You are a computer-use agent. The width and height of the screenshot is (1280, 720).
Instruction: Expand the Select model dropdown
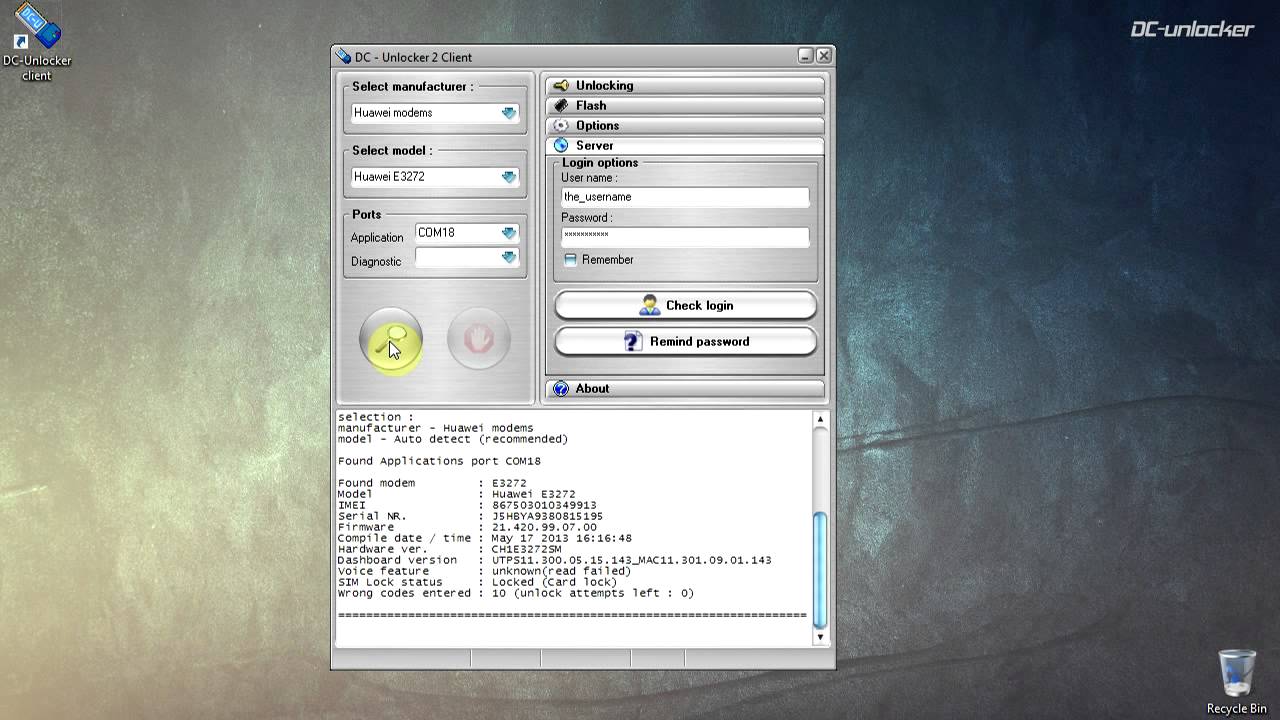(509, 177)
